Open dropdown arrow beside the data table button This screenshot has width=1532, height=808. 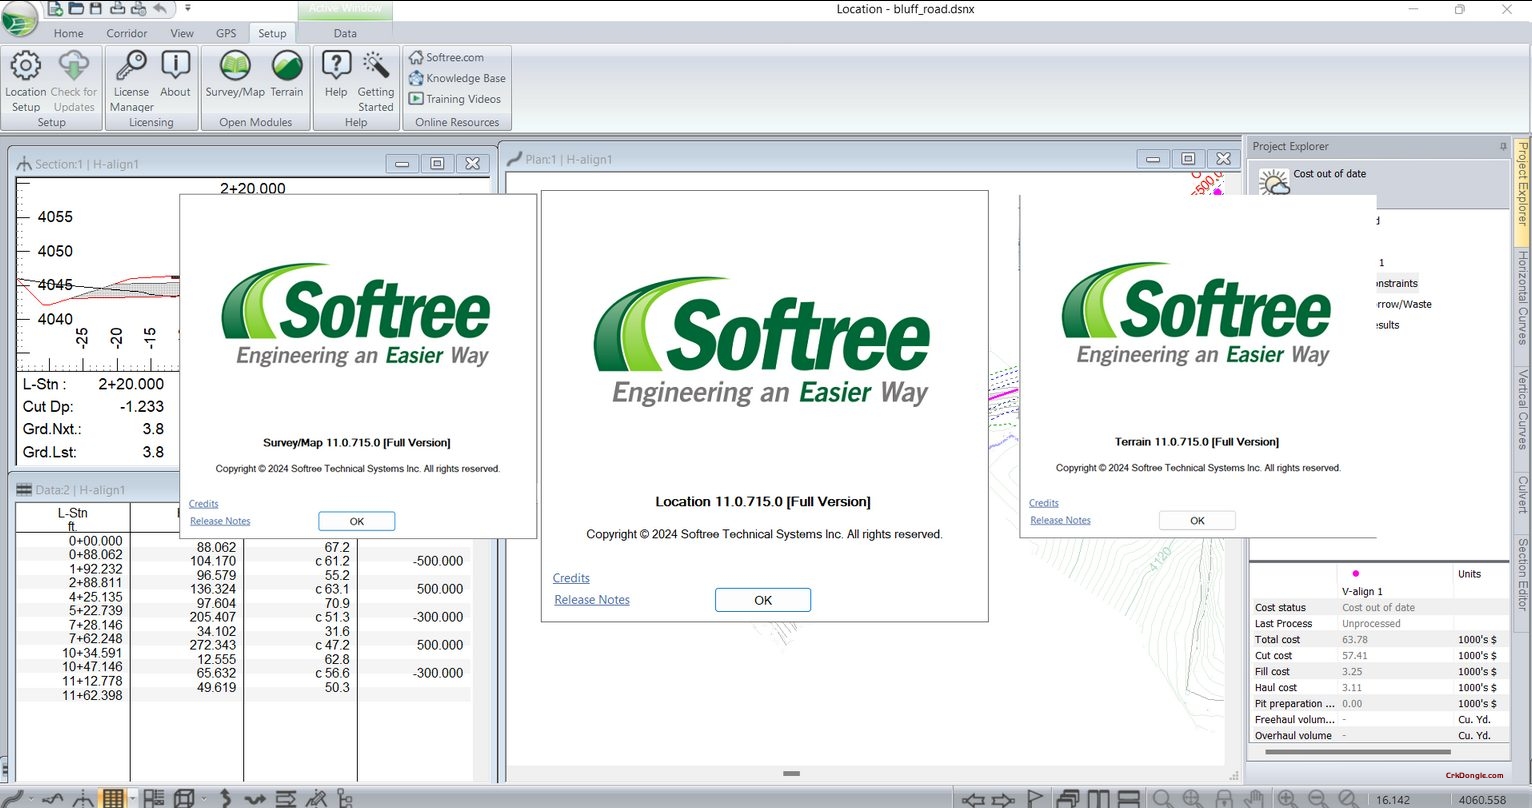(x=132, y=798)
